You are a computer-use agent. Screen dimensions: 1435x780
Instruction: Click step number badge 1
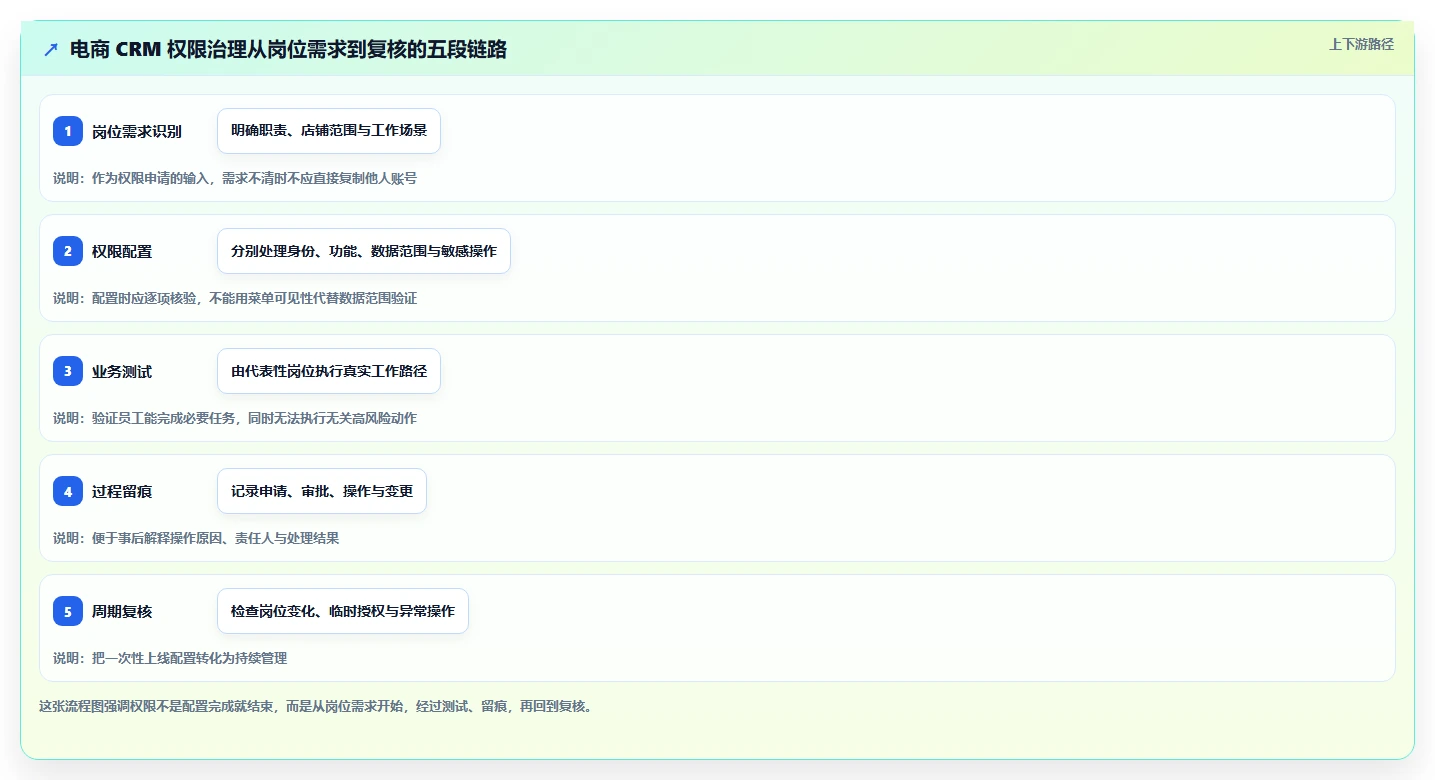click(x=68, y=131)
